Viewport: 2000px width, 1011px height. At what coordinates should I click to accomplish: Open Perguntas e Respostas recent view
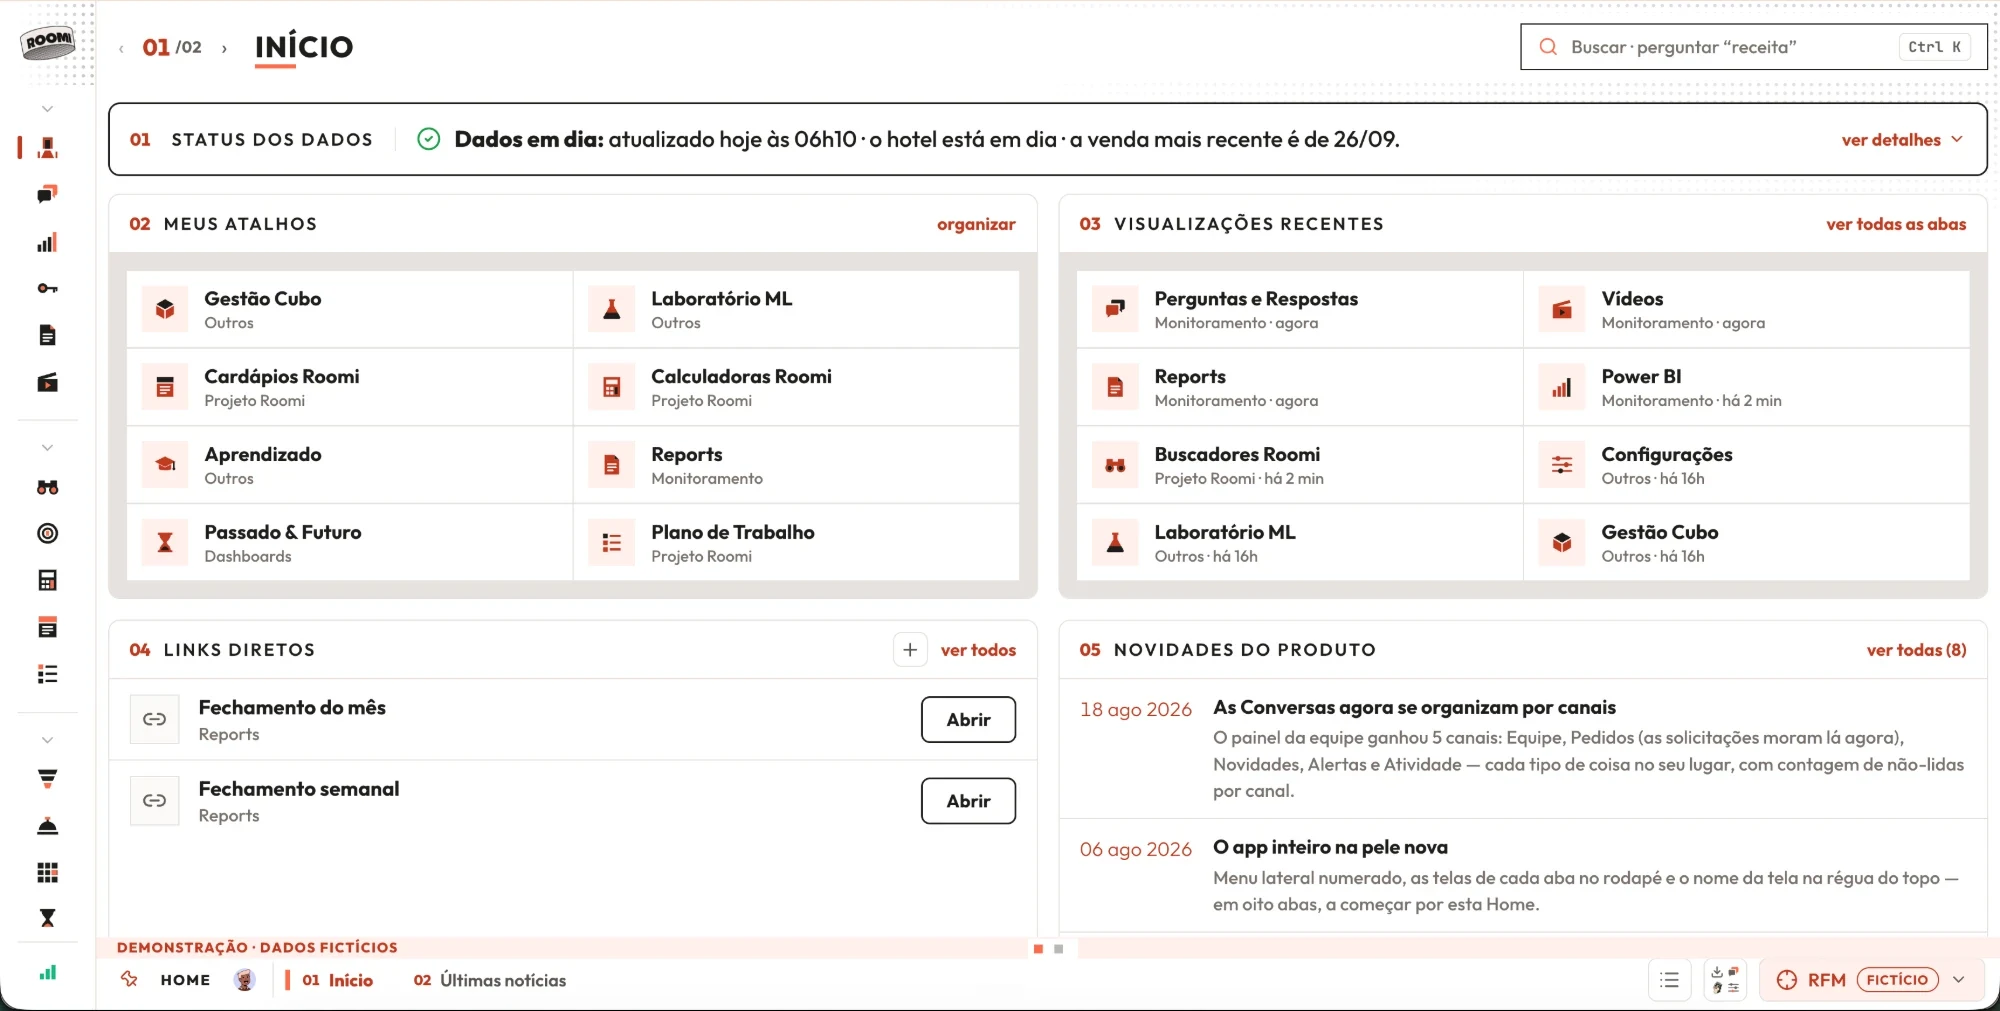point(1300,310)
